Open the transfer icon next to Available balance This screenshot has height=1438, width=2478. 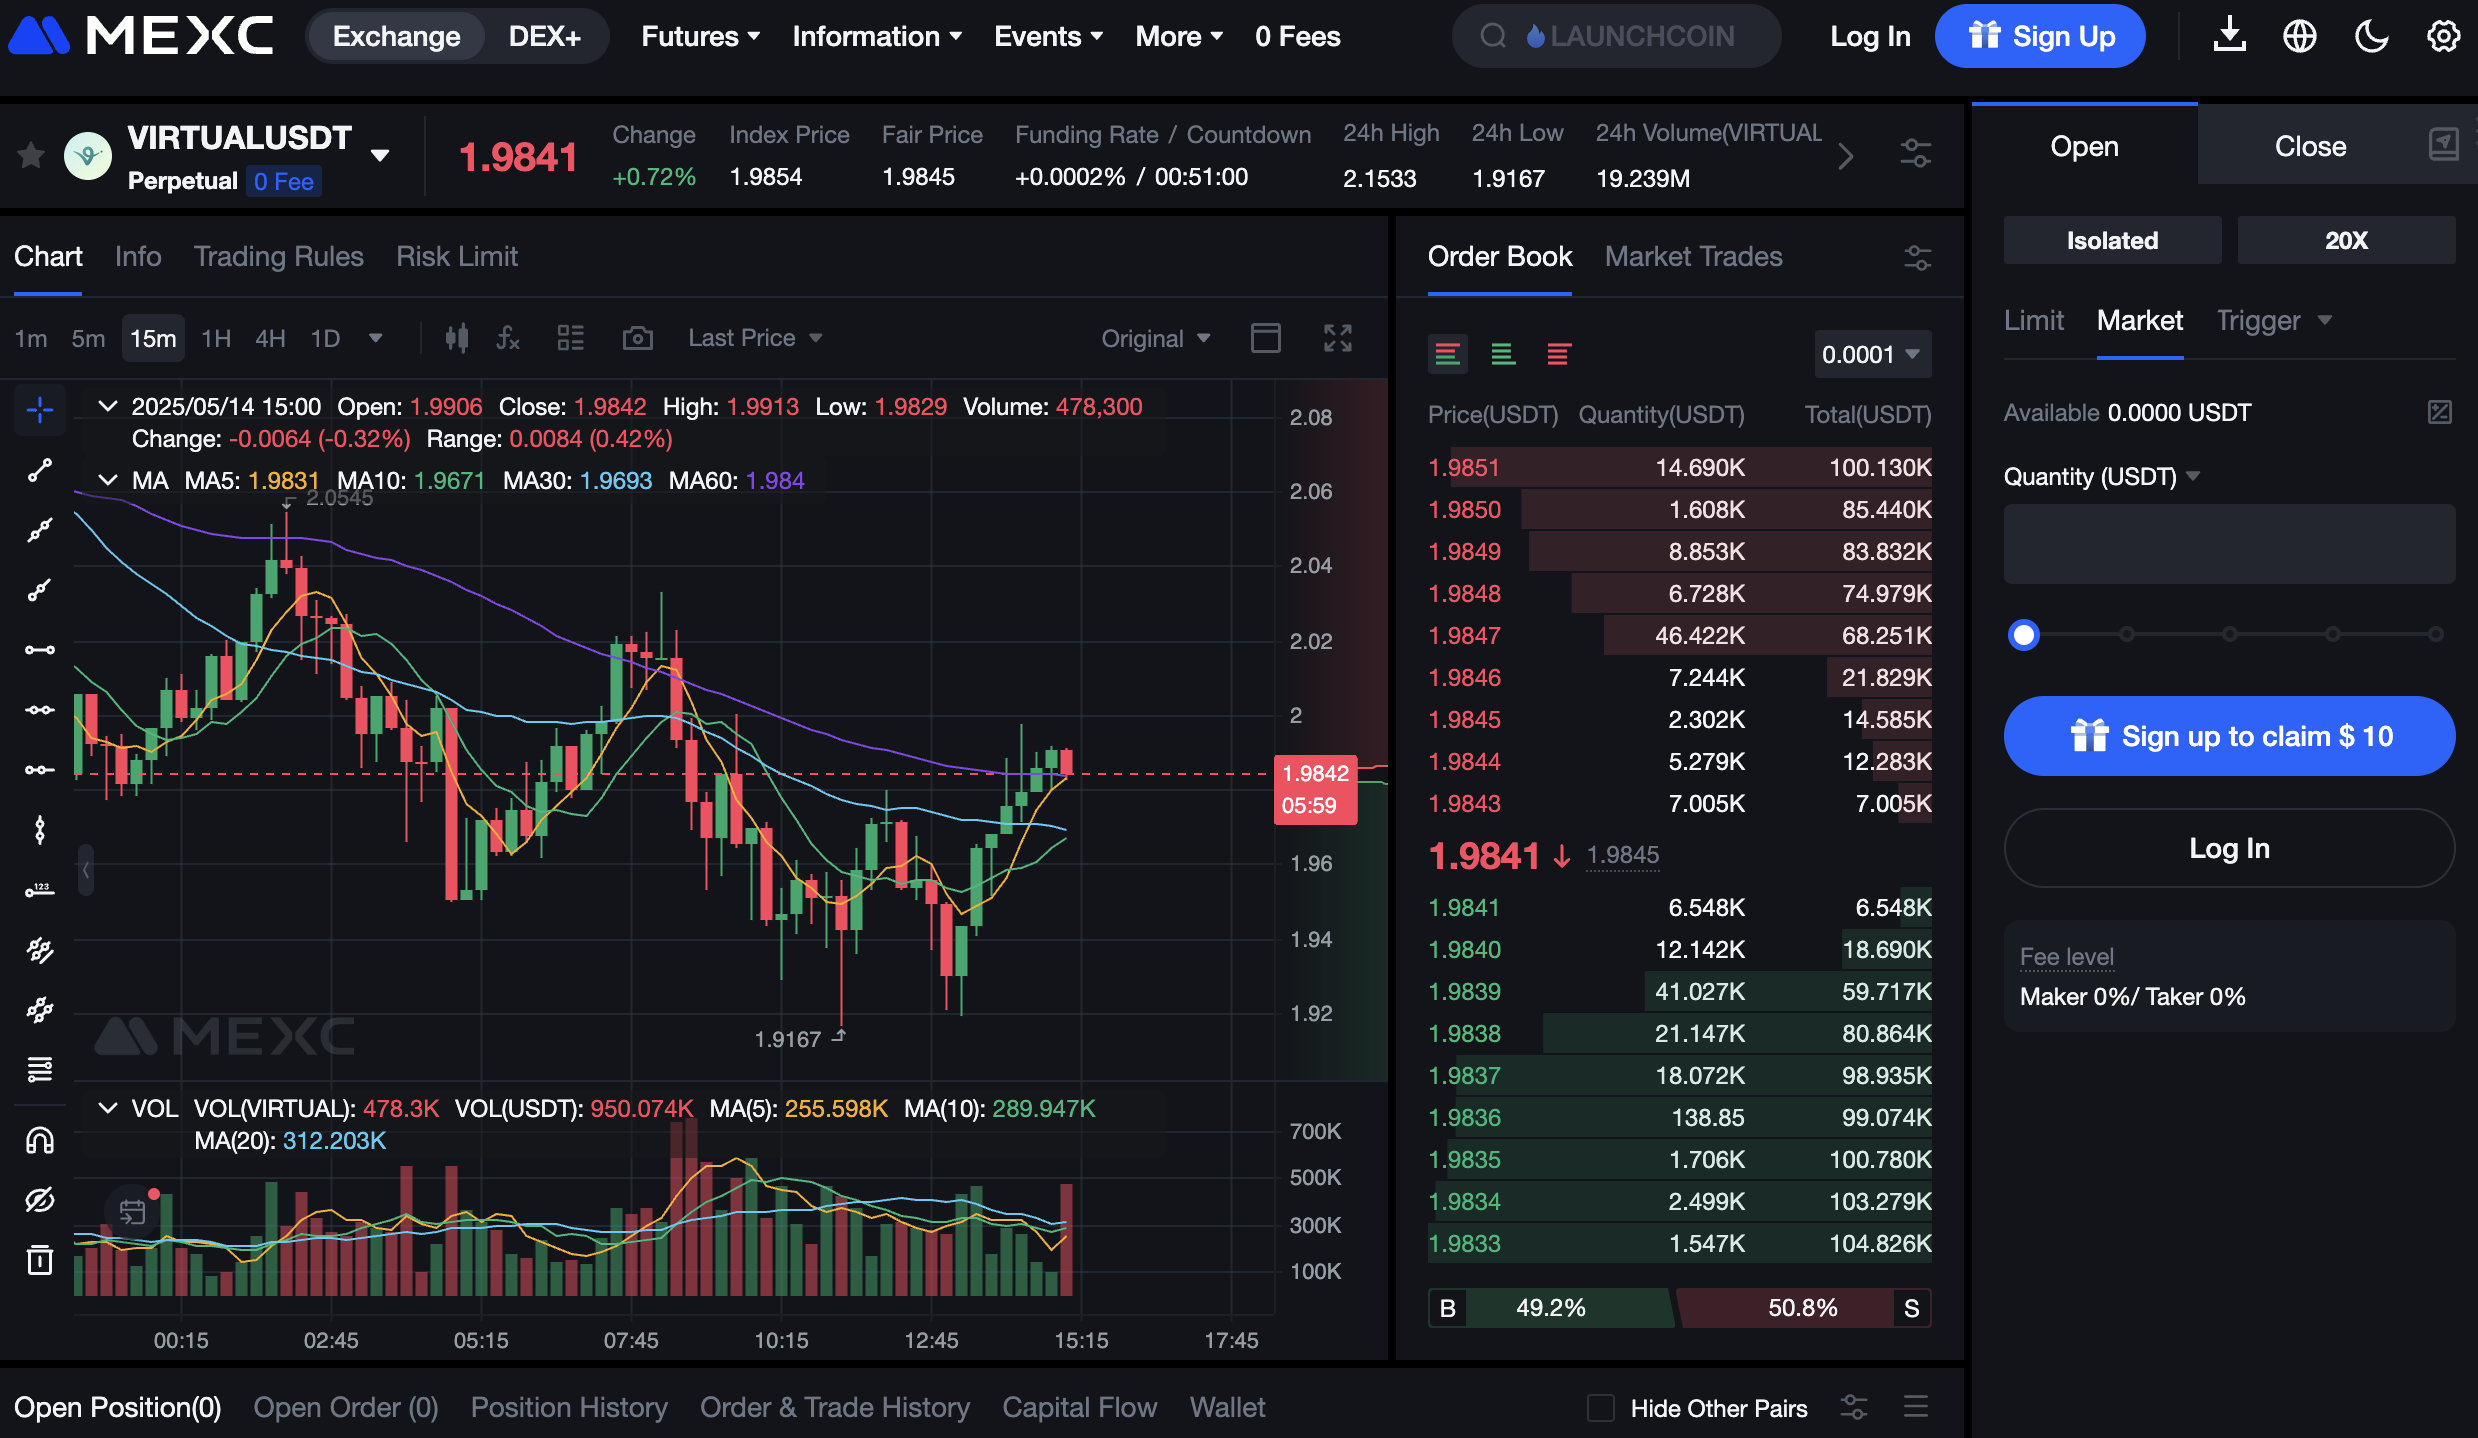[2440, 412]
